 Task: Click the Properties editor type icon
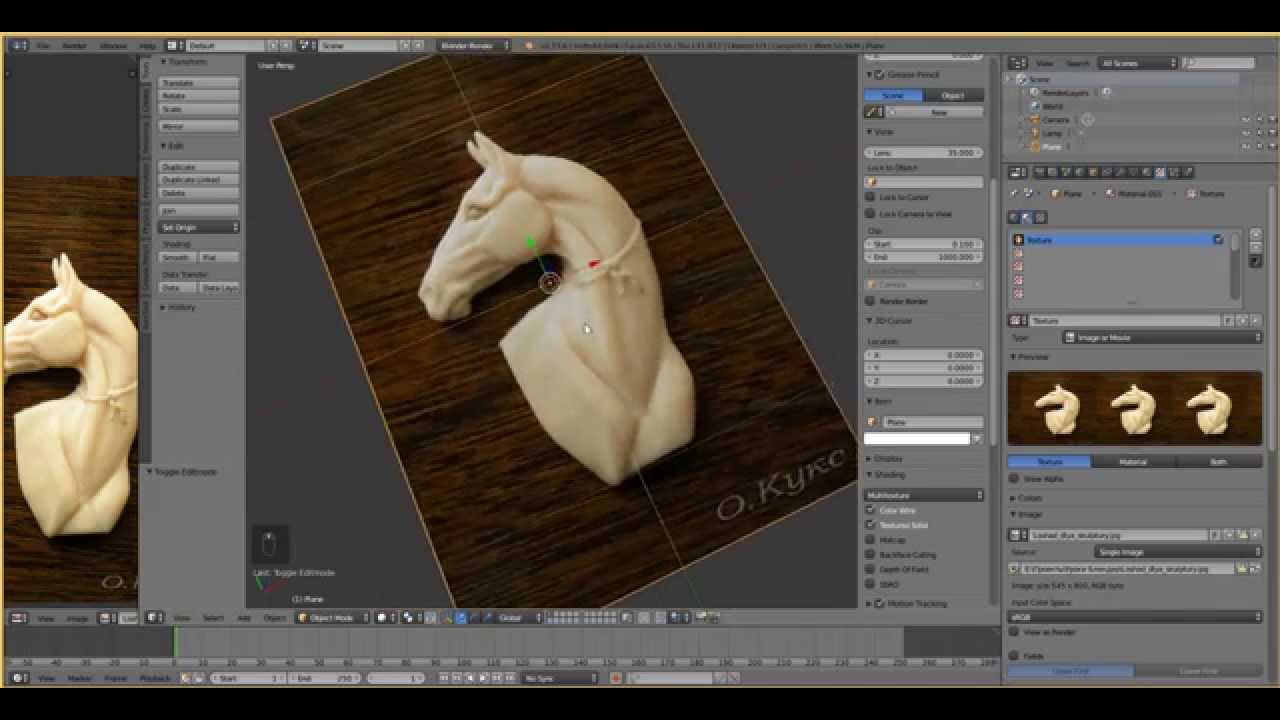(x=1017, y=173)
